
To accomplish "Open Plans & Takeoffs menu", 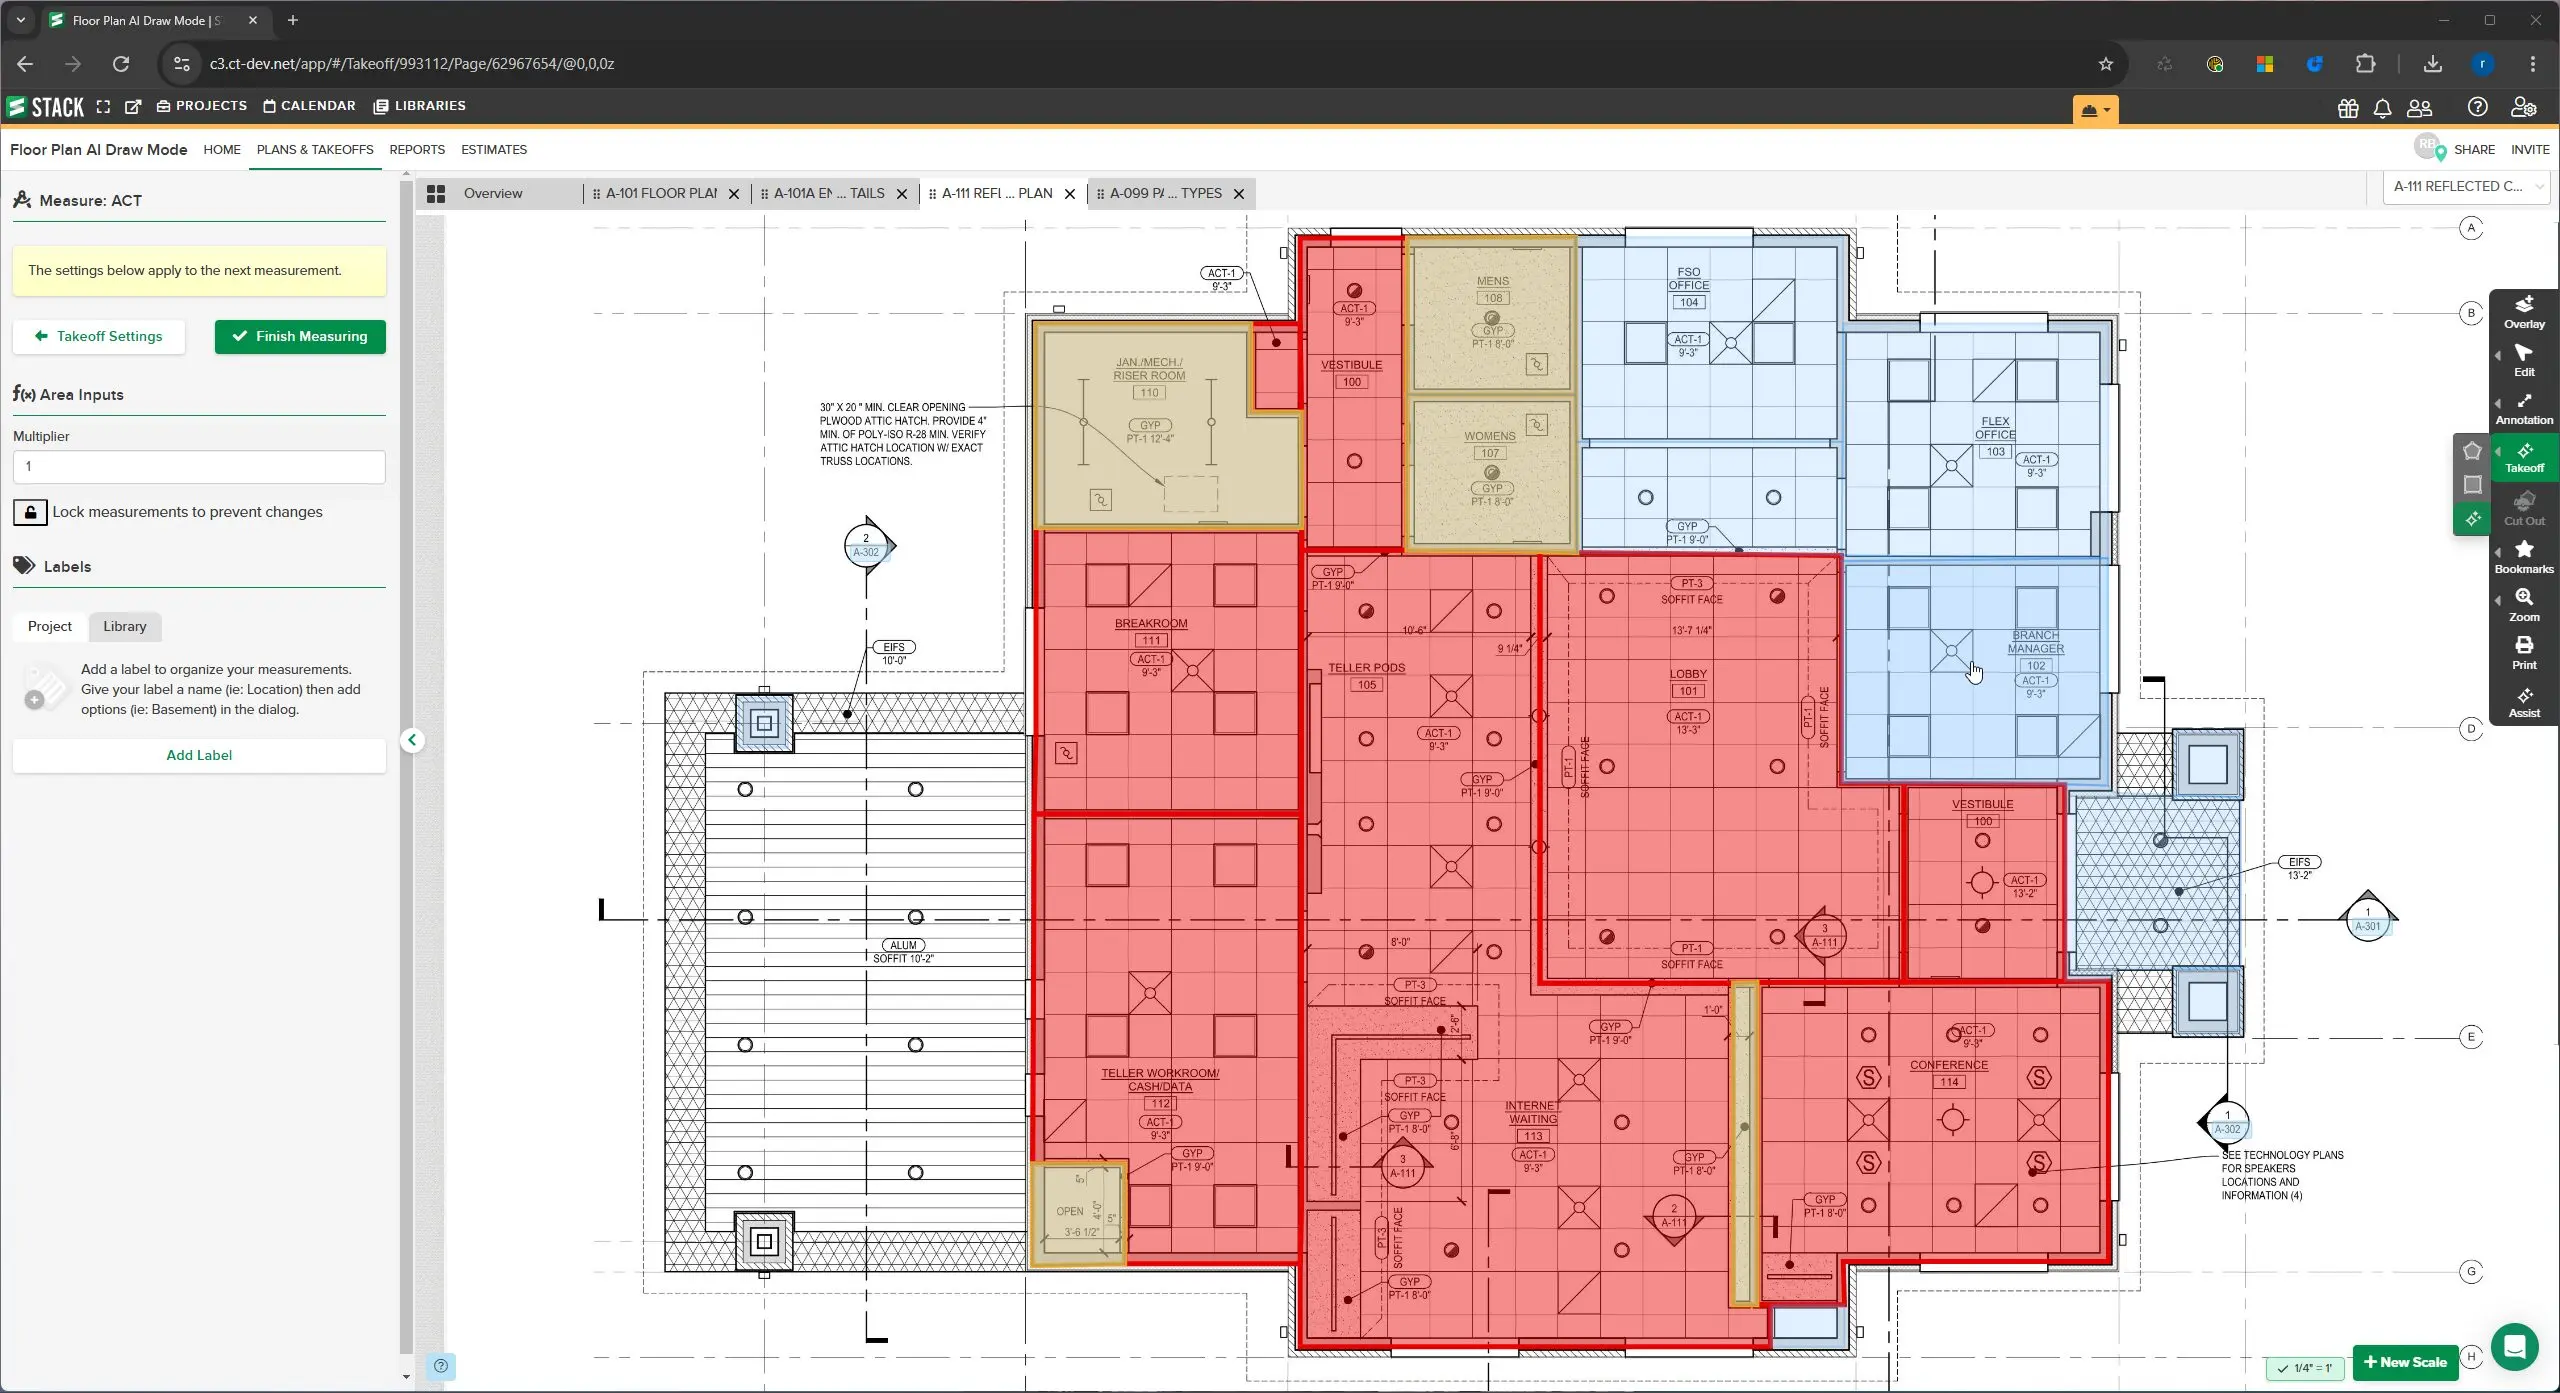I will point(314,149).
